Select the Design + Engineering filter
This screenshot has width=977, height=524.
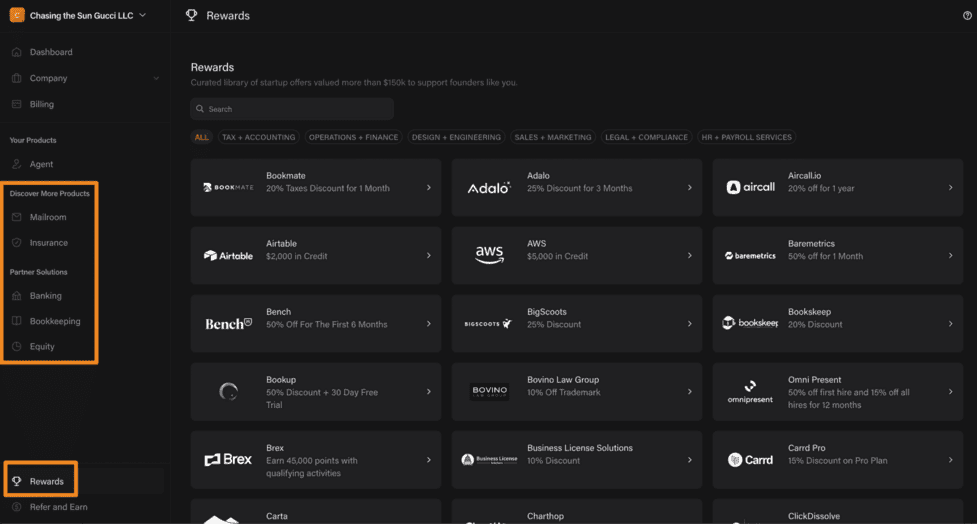coord(455,137)
